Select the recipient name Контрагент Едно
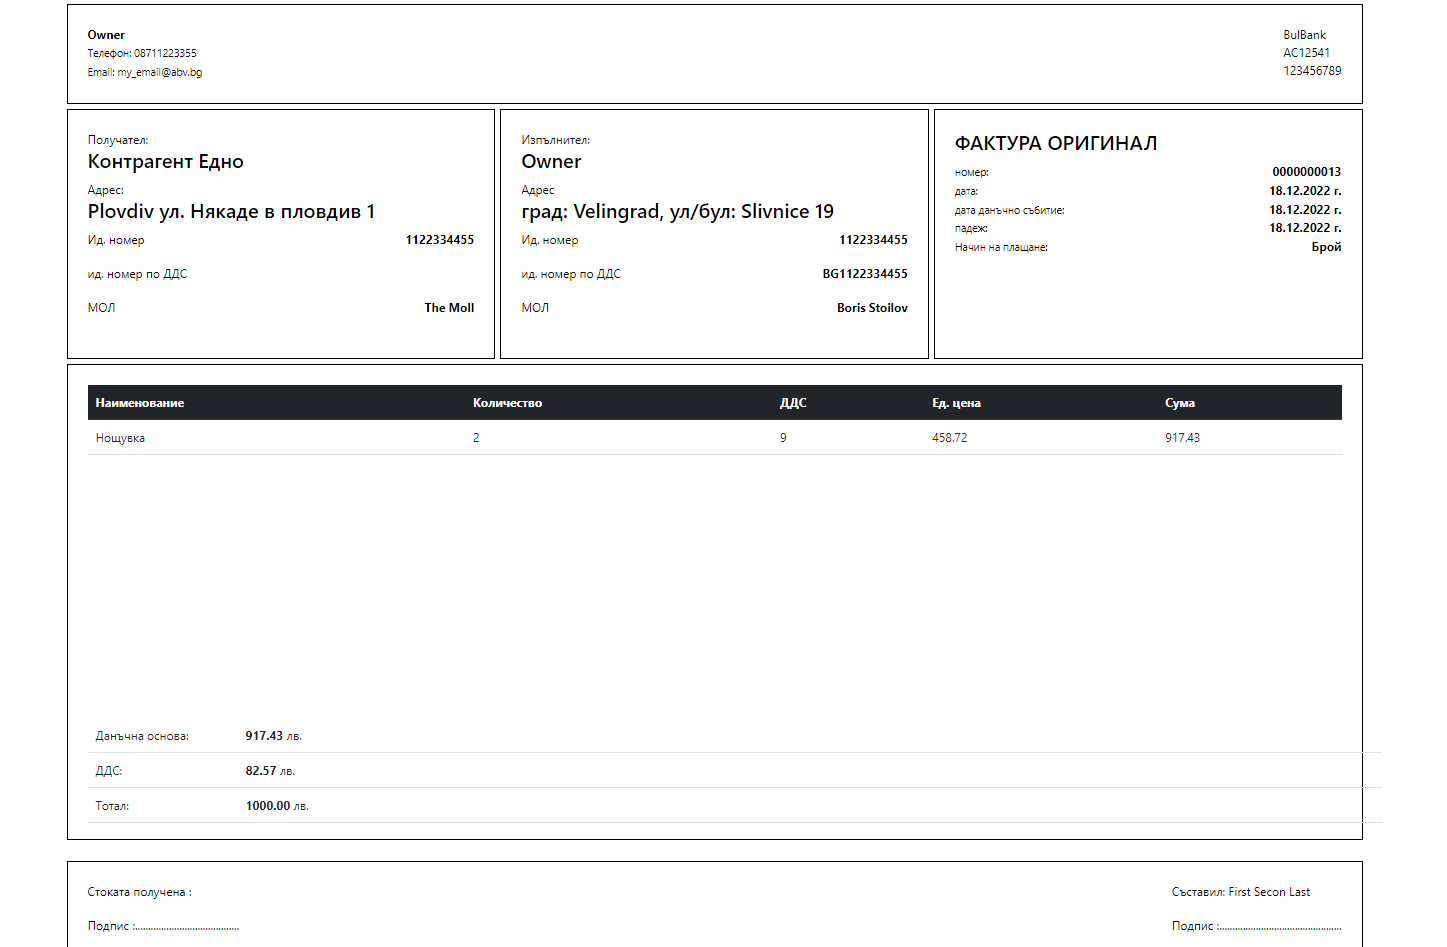The image size is (1447, 947). pos(166,160)
